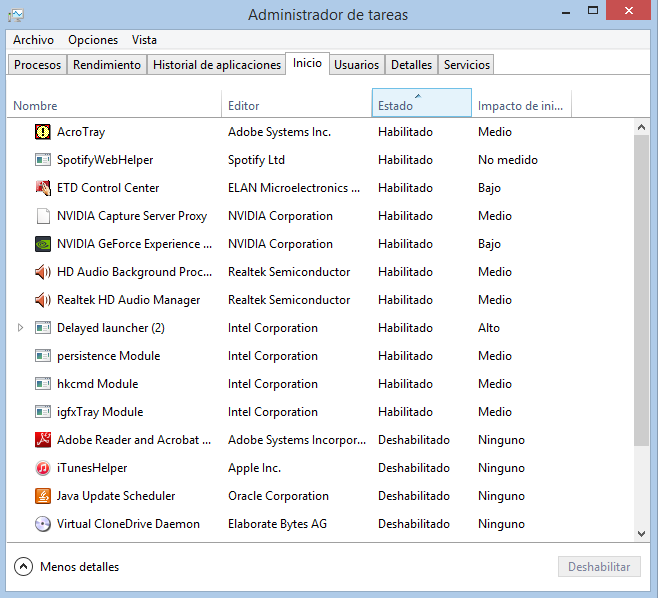Image resolution: width=658 pixels, height=598 pixels.
Task: Sort by the Editor column header
Action: pos(296,103)
